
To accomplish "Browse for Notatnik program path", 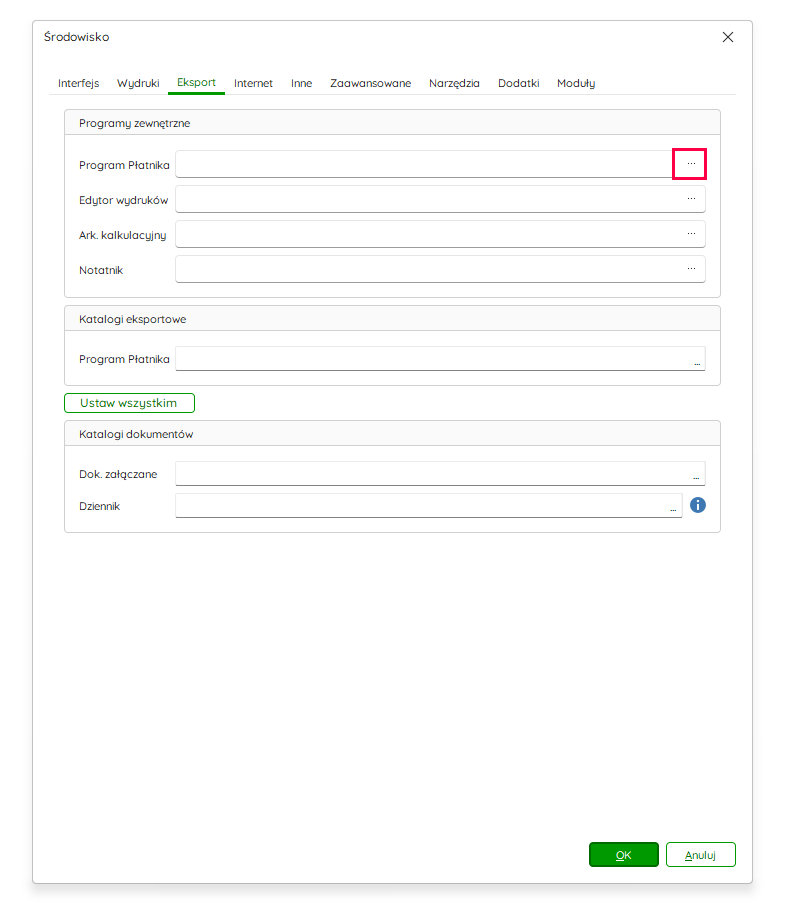I will tap(691, 269).
